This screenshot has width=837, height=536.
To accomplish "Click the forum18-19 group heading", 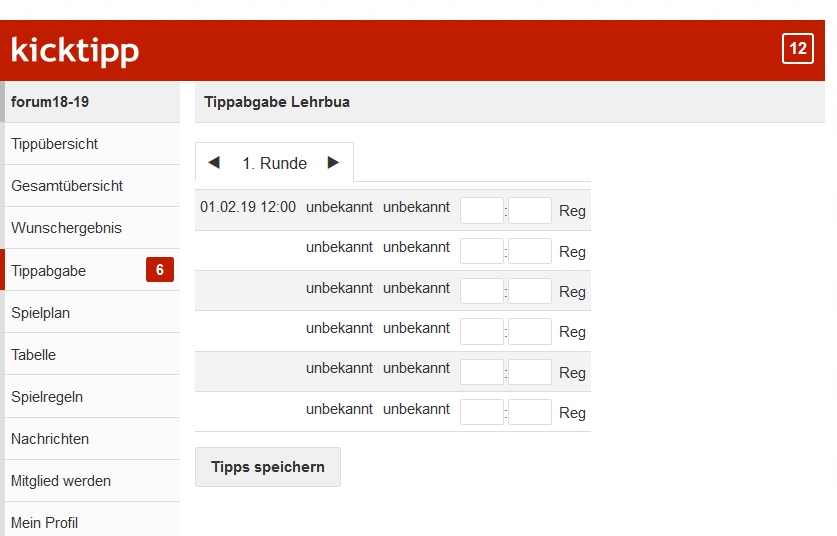I will point(50,102).
